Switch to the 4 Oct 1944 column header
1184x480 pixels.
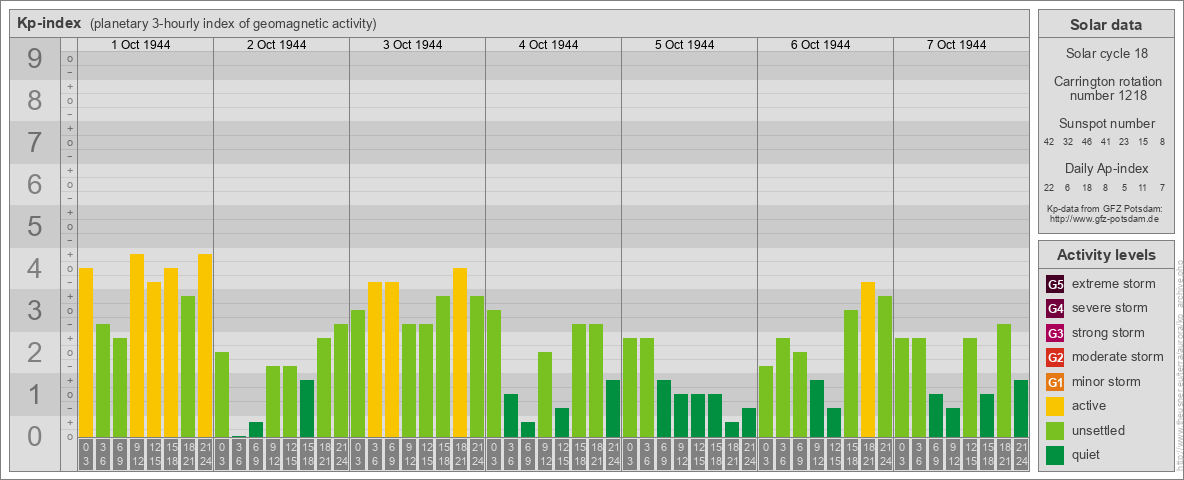(553, 45)
